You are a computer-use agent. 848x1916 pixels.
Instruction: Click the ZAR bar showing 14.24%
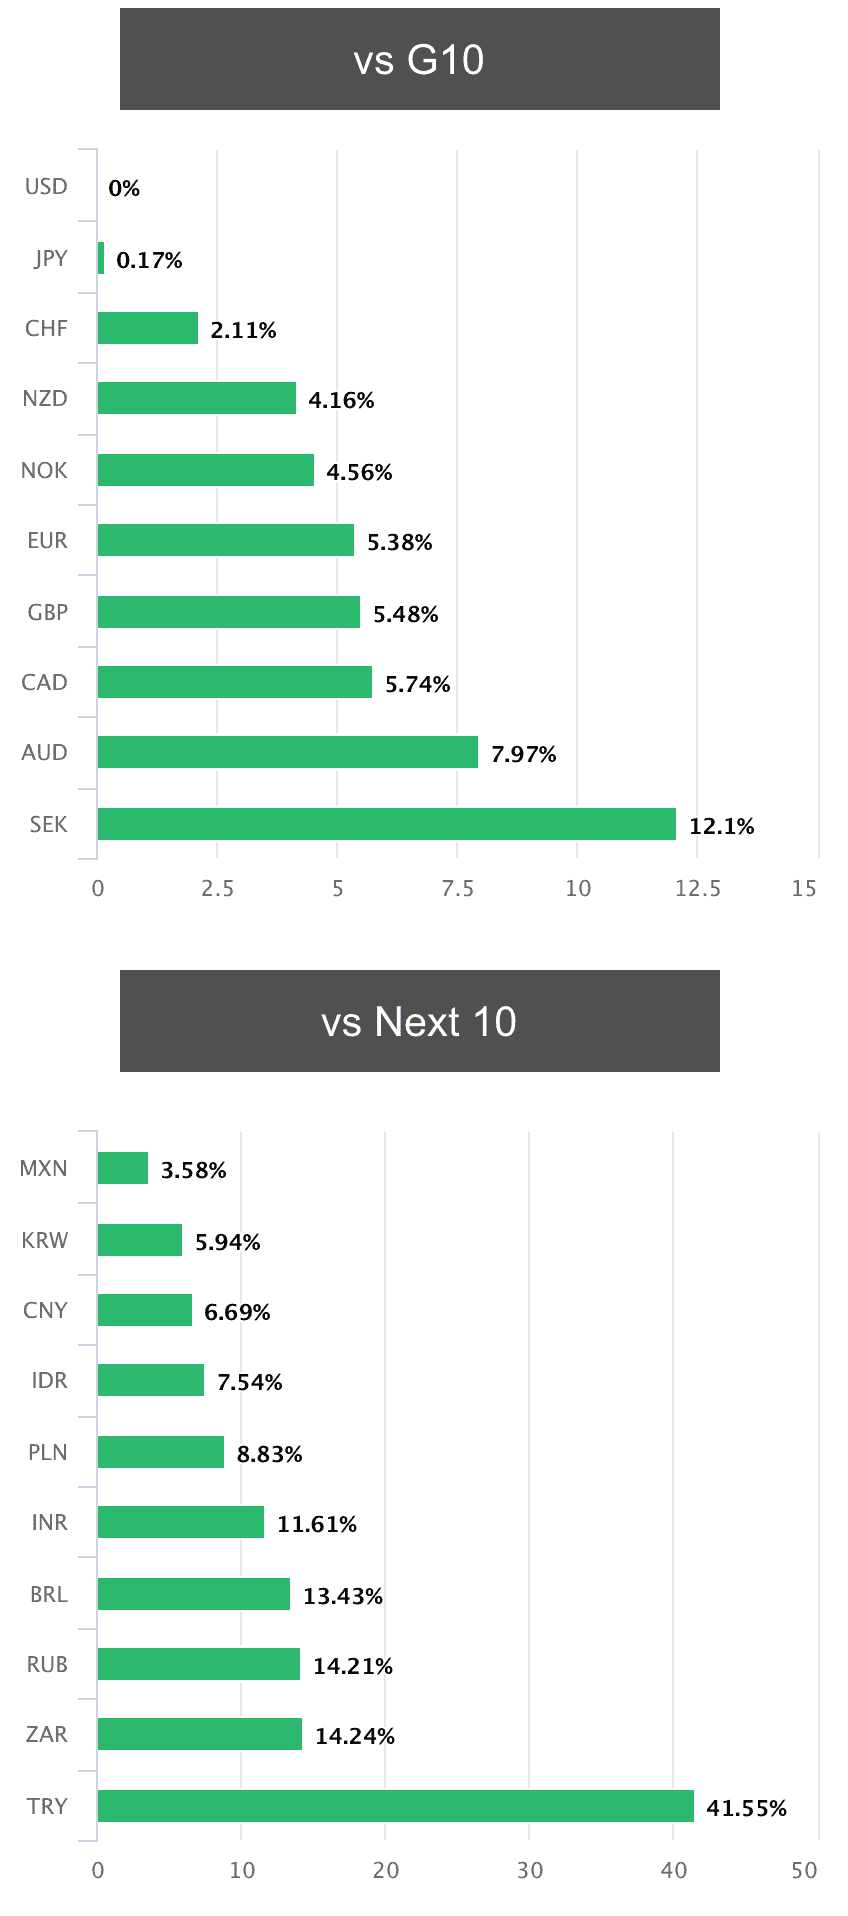[x=200, y=1734]
